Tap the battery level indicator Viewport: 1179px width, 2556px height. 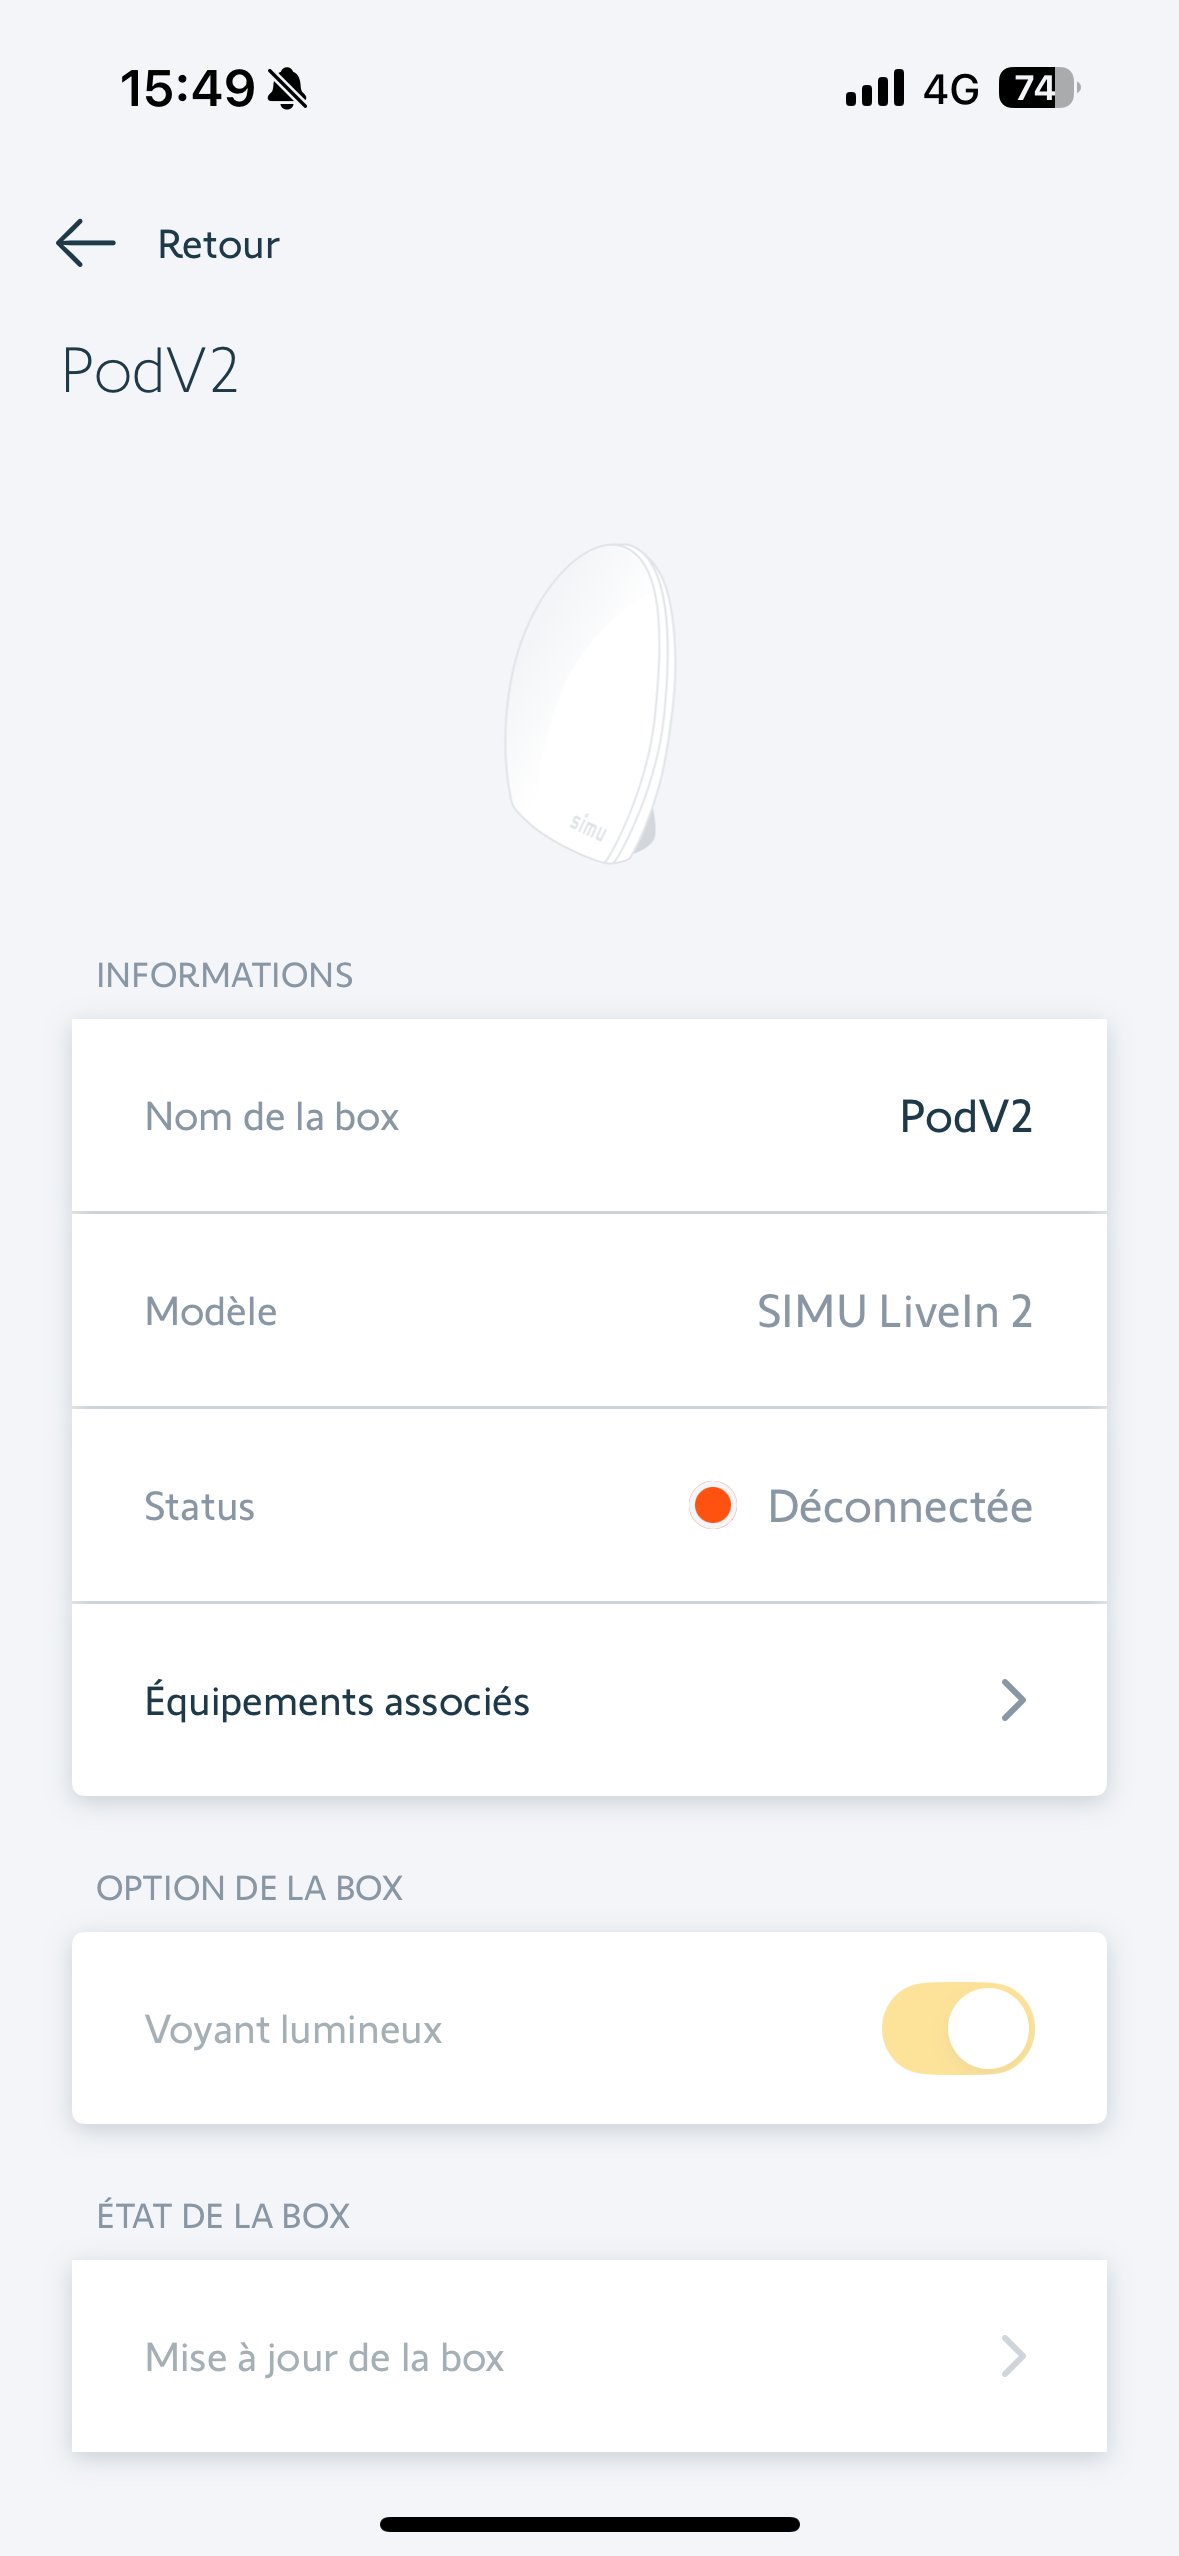point(1039,89)
